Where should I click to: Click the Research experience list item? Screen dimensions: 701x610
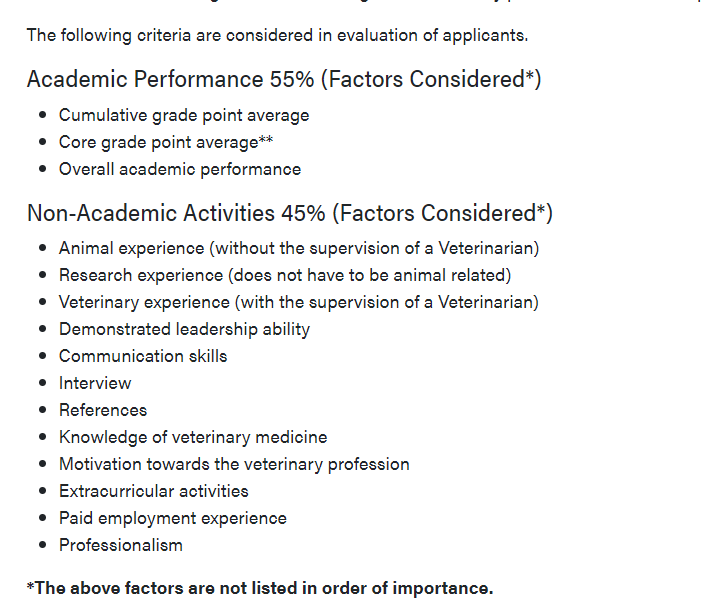pos(285,275)
